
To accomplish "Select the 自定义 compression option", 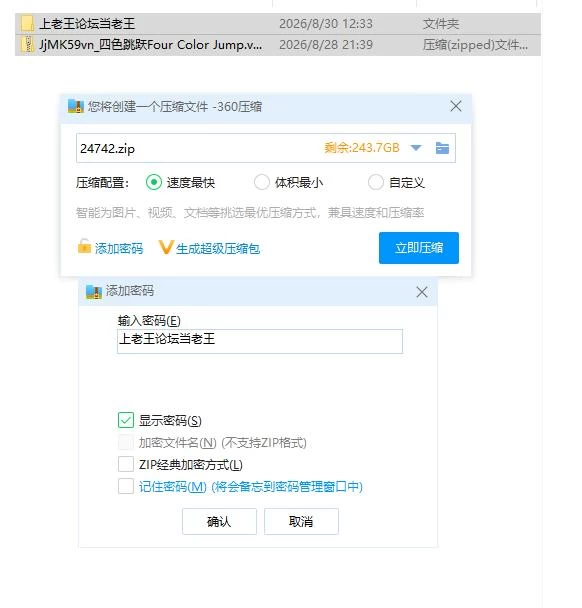I will [x=375, y=182].
